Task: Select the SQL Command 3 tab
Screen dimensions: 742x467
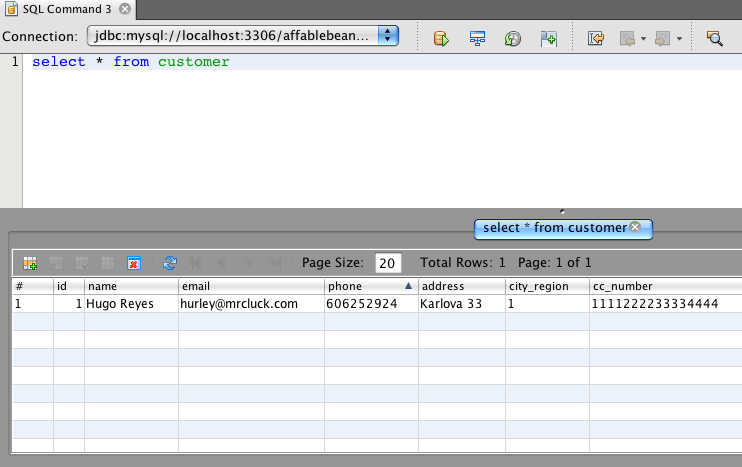Action: [x=60, y=9]
